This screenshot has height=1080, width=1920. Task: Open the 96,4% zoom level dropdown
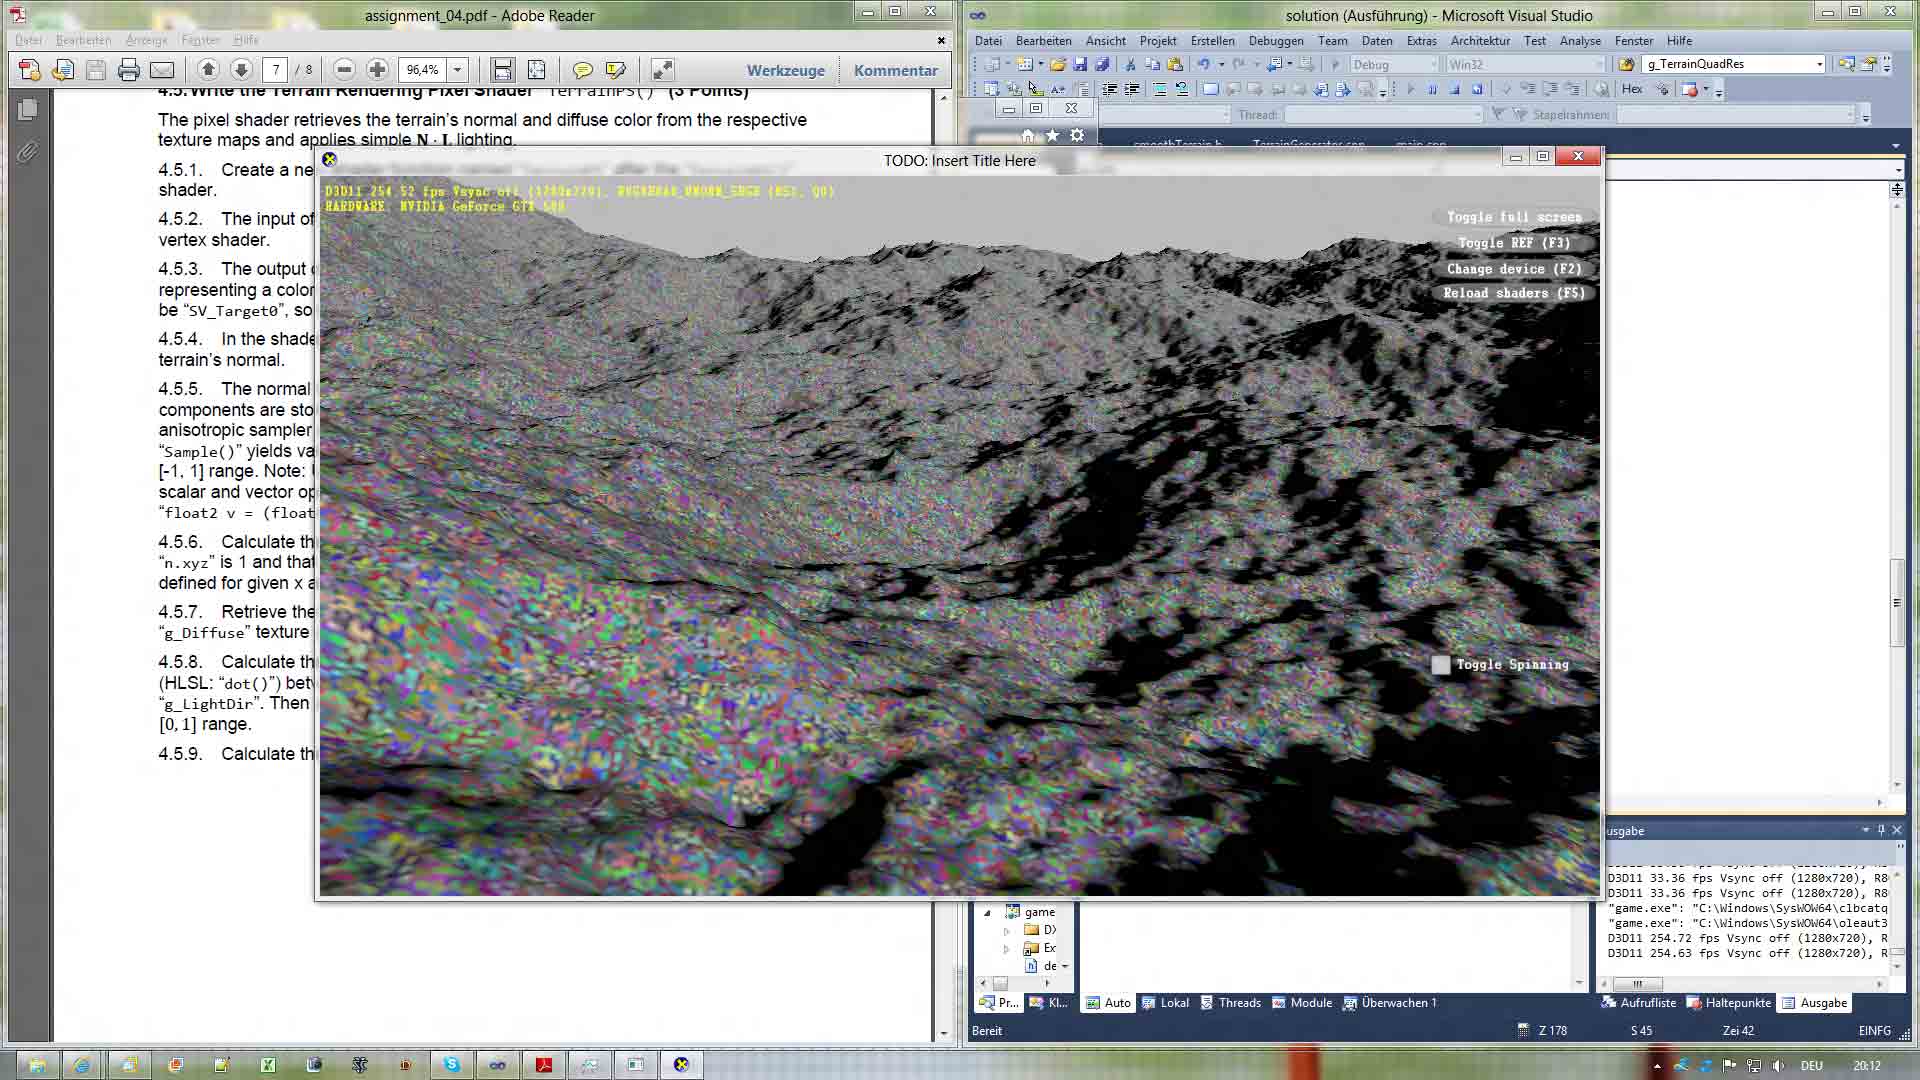pyautogui.click(x=458, y=70)
